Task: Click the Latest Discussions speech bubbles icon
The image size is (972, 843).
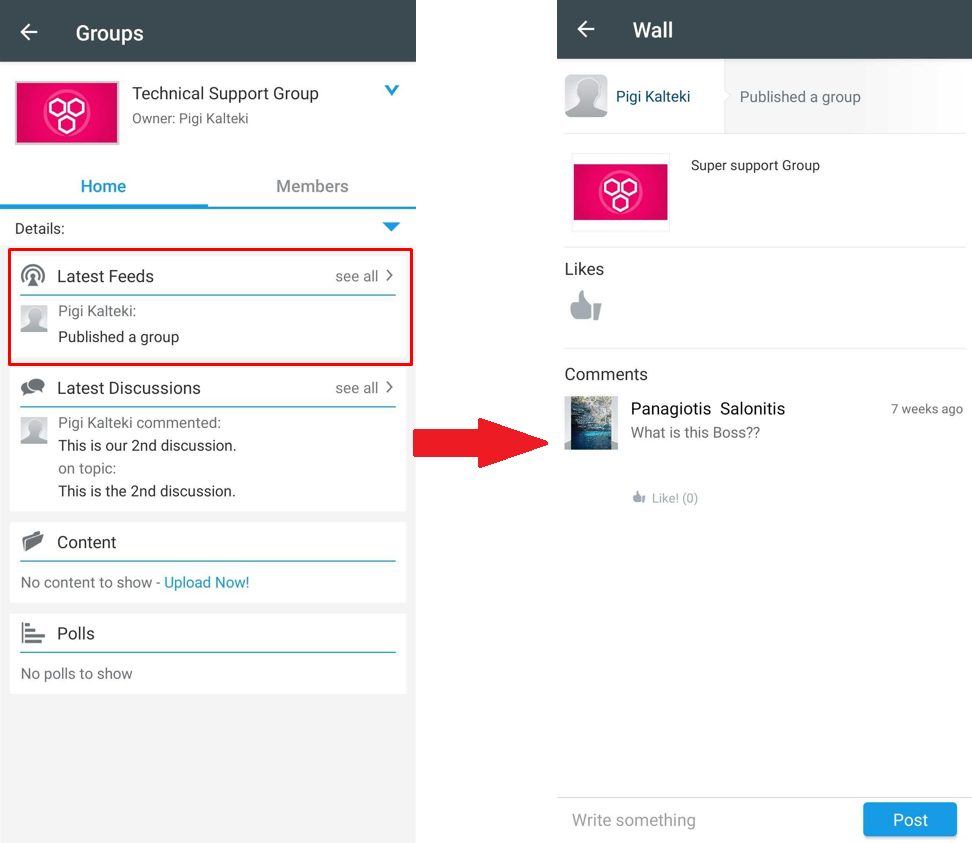Action: pyautogui.click(x=33, y=387)
